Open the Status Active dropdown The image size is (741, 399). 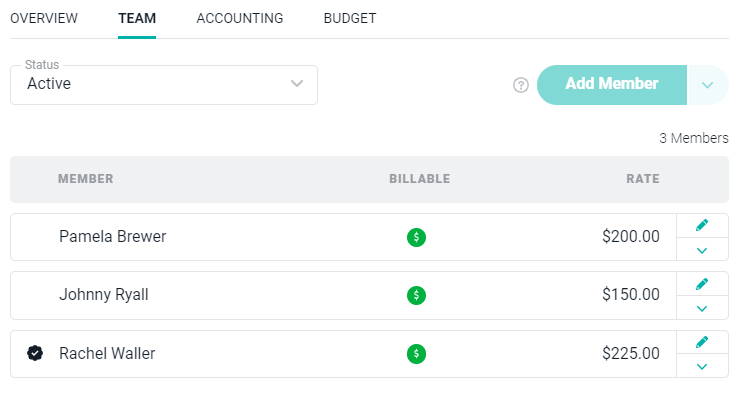tap(164, 85)
